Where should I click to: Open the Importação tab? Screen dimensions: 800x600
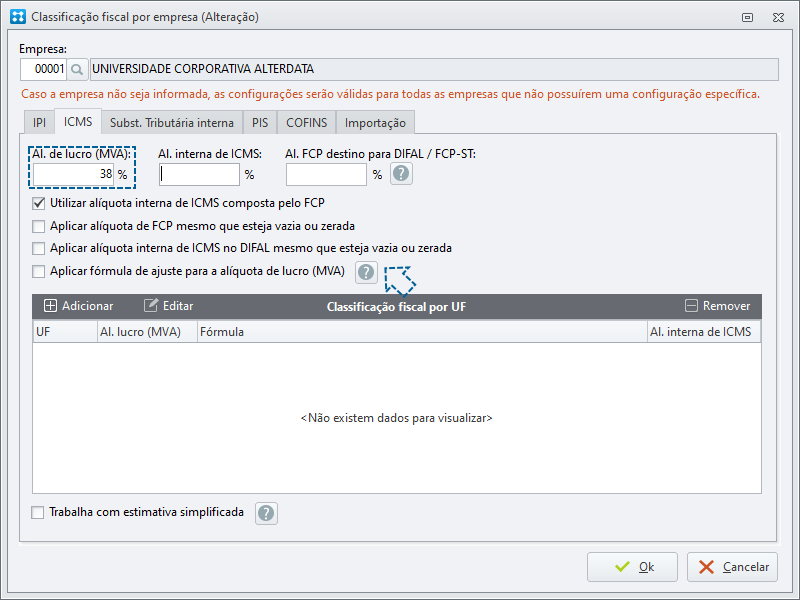tap(375, 123)
